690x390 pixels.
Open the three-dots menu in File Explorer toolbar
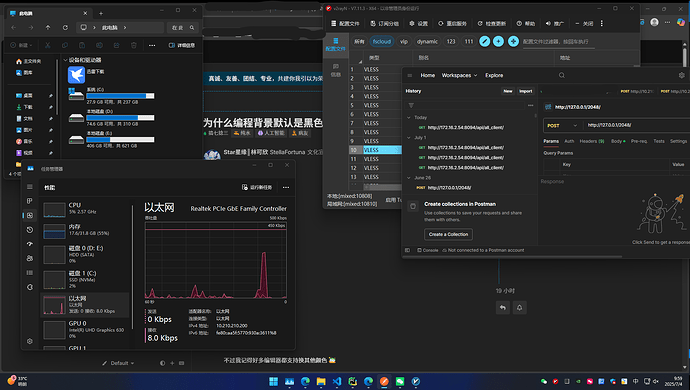[x=152, y=45]
